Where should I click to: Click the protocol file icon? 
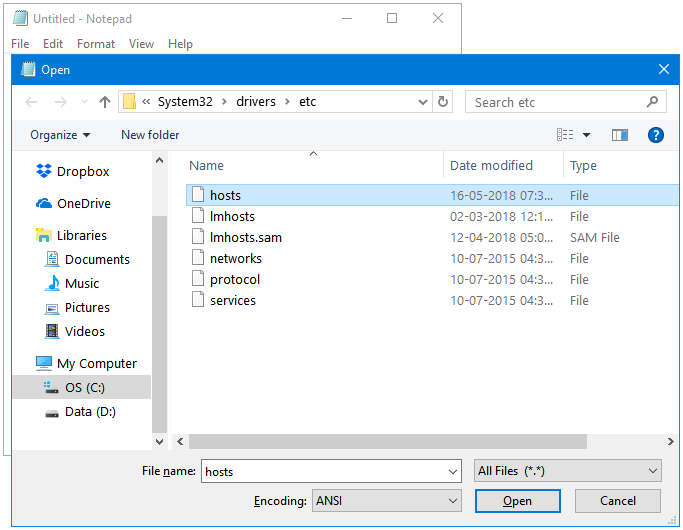pyautogui.click(x=198, y=279)
